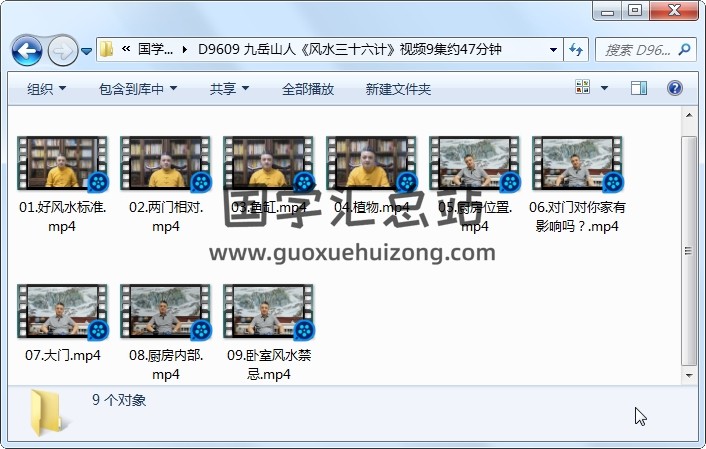Minimize the explorer window
The image size is (706, 449).
(x=607, y=10)
